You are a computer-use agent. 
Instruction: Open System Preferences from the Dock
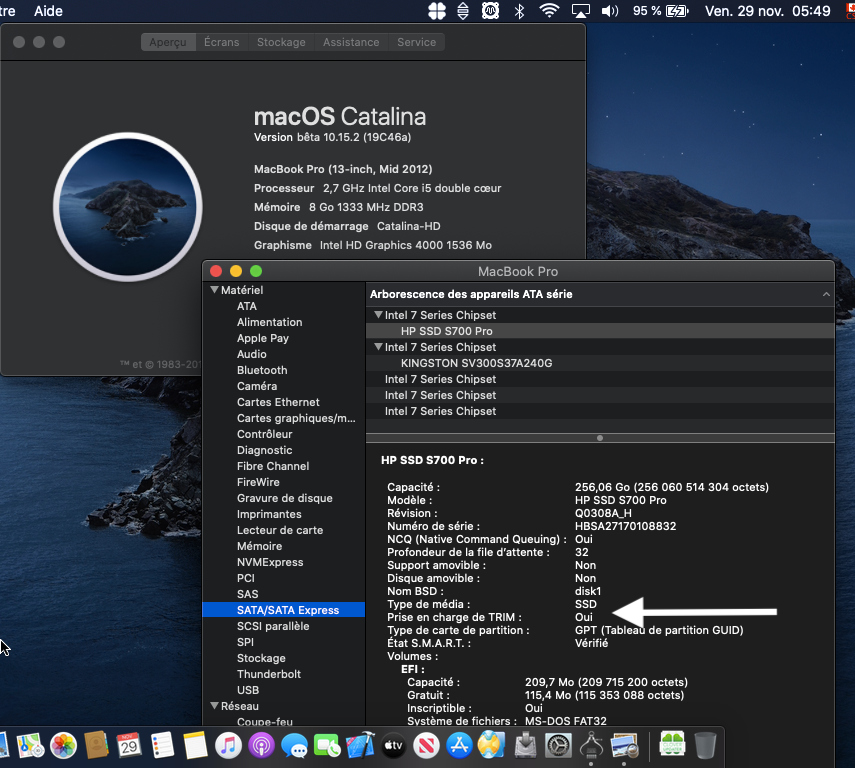(558, 745)
